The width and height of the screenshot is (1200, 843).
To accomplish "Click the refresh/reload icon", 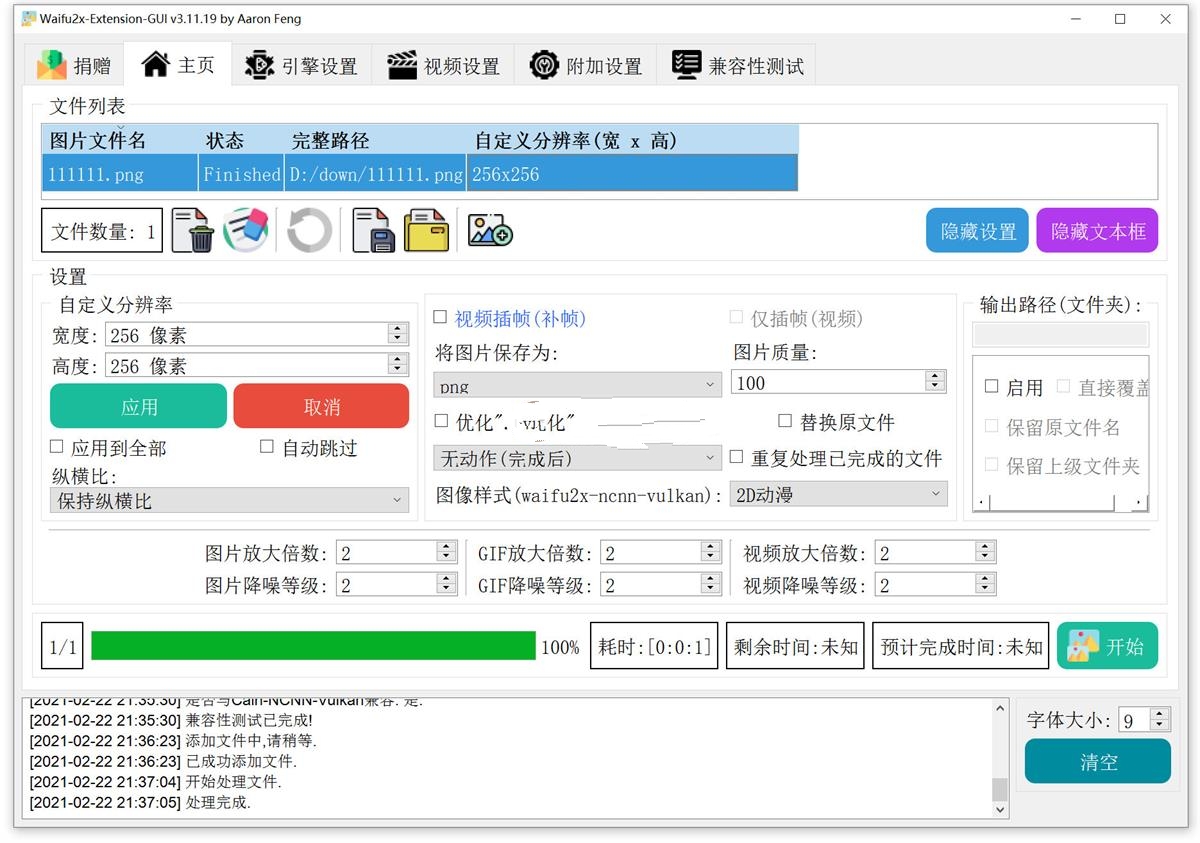I will (308, 230).
